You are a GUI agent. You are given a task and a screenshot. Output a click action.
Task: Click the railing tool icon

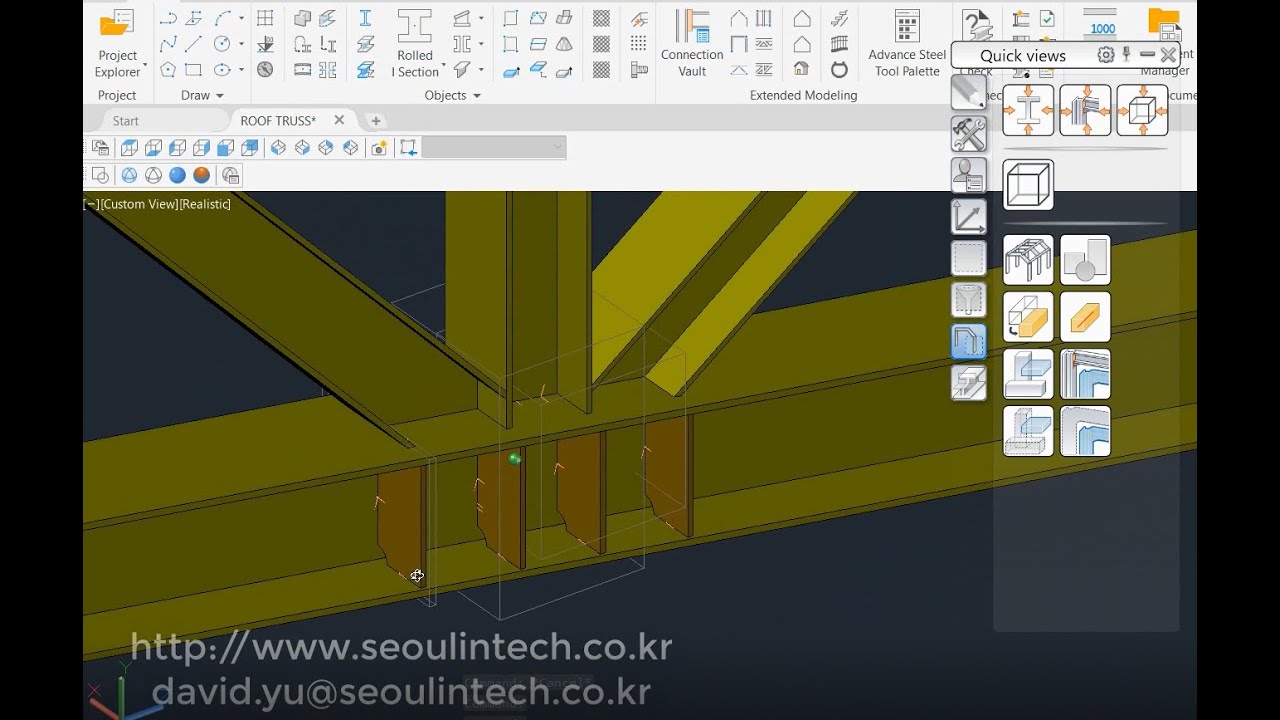[840, 44]
